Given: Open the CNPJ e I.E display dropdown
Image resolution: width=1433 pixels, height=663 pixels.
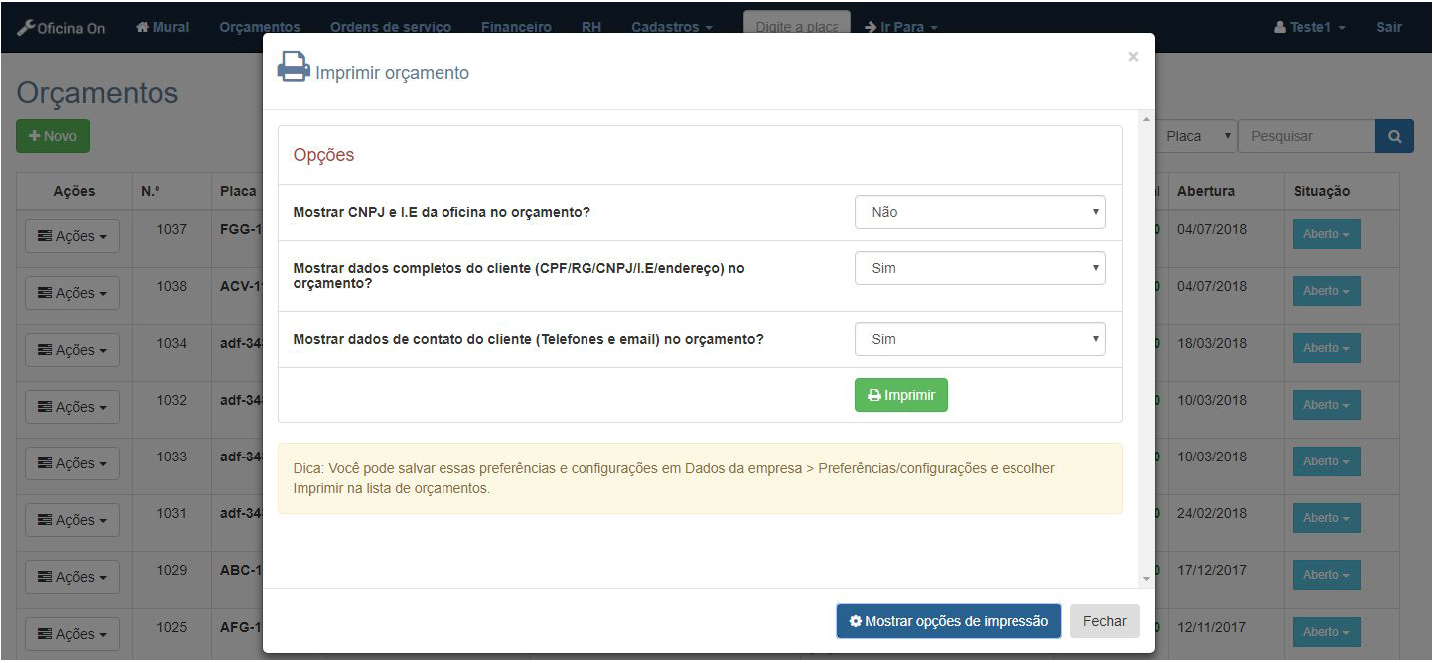Looking at the screenshot, I should tap(979, 212).
